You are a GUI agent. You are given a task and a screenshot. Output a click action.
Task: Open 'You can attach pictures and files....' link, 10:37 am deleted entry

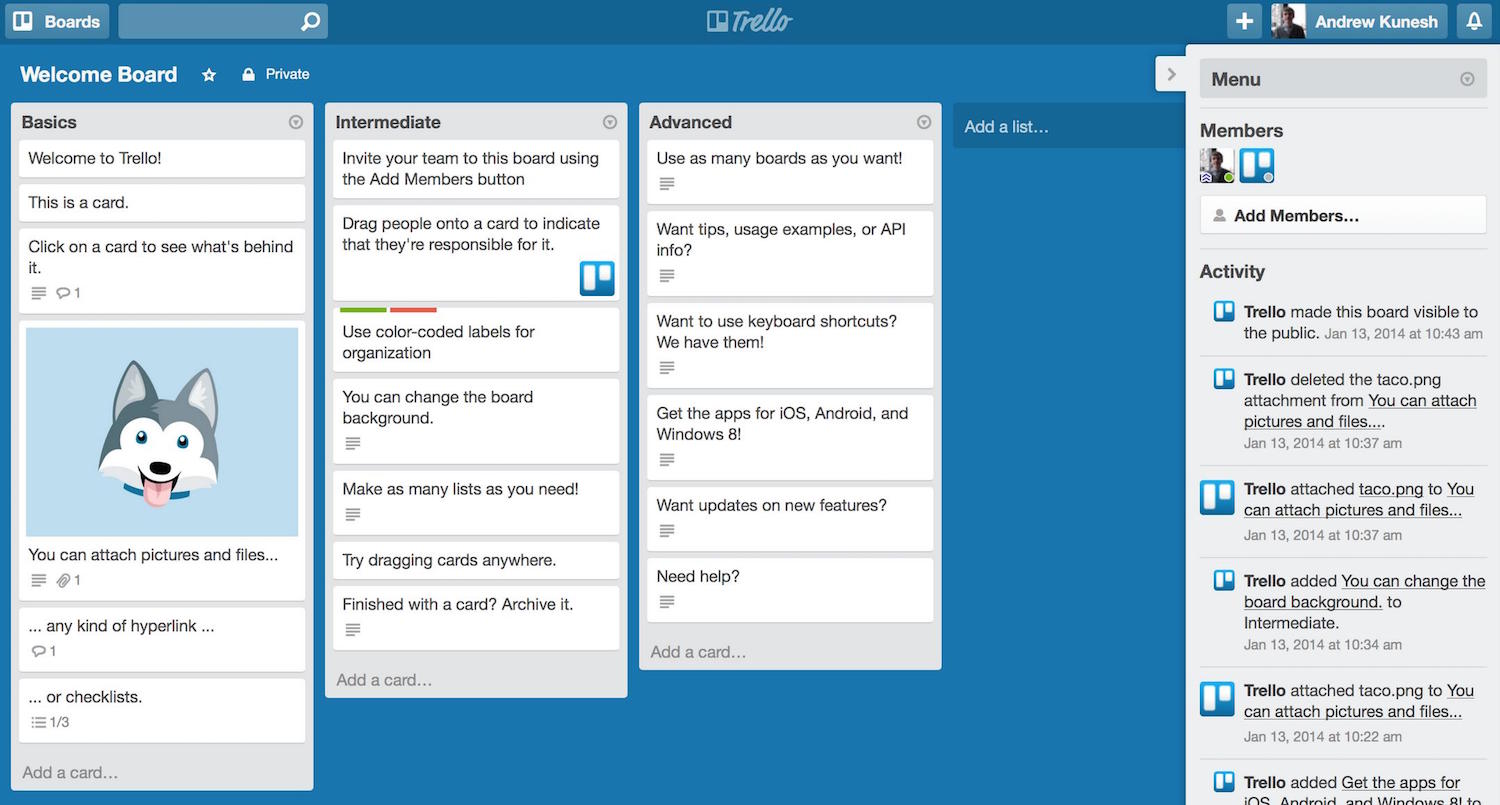[x=1360, y=411]
